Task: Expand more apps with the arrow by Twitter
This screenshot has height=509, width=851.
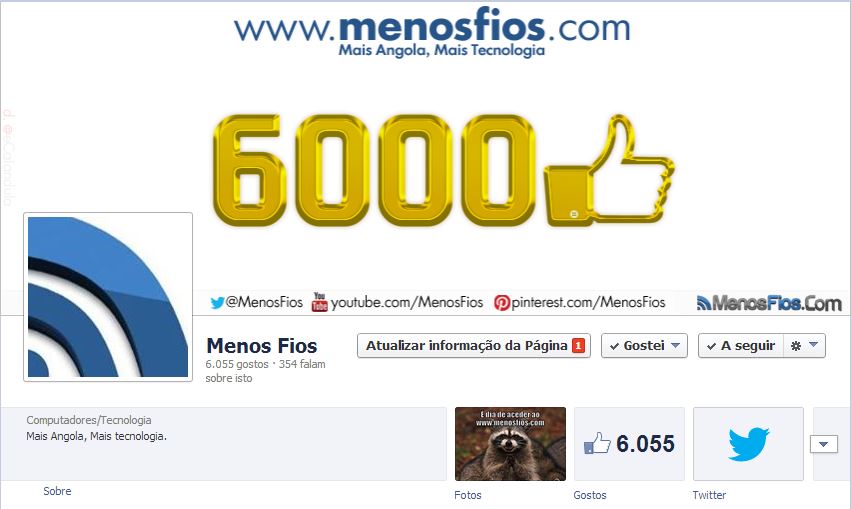Action: tap(824, 444)
